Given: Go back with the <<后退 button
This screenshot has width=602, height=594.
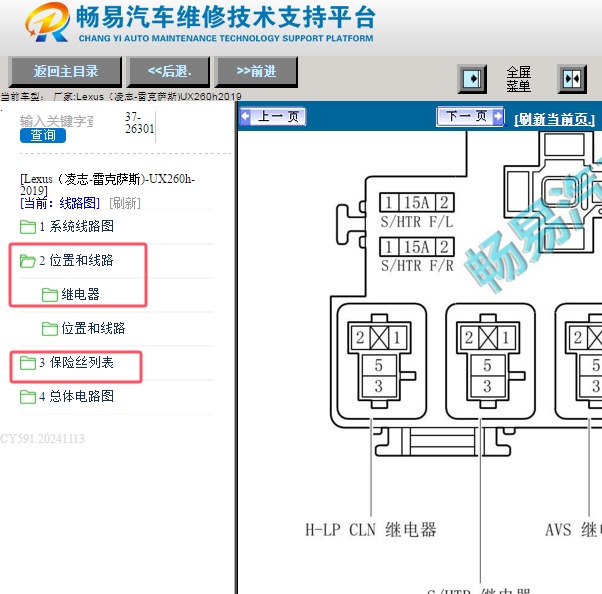Looking at the screenshot, I should click(x=169, y=72).
